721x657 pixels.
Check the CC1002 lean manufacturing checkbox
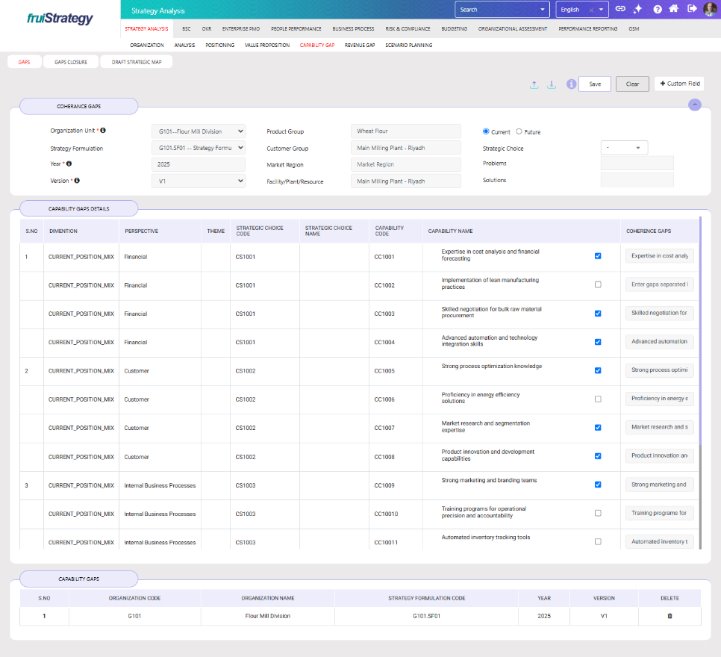[x=598, y=284]
